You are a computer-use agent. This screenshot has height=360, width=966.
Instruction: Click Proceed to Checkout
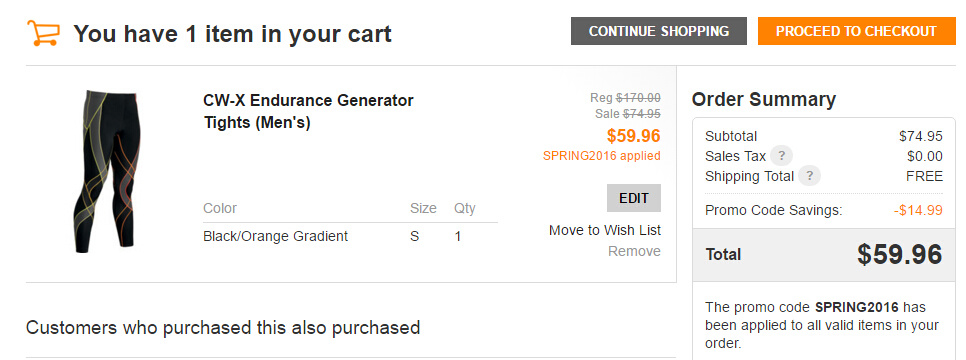click(x=856, y=31)
